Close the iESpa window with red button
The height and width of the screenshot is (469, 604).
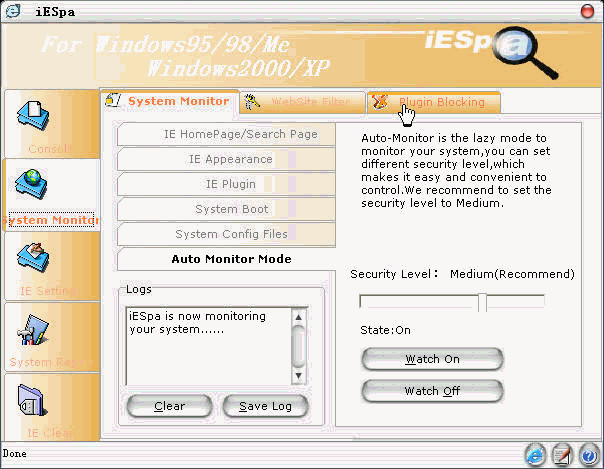587,11
